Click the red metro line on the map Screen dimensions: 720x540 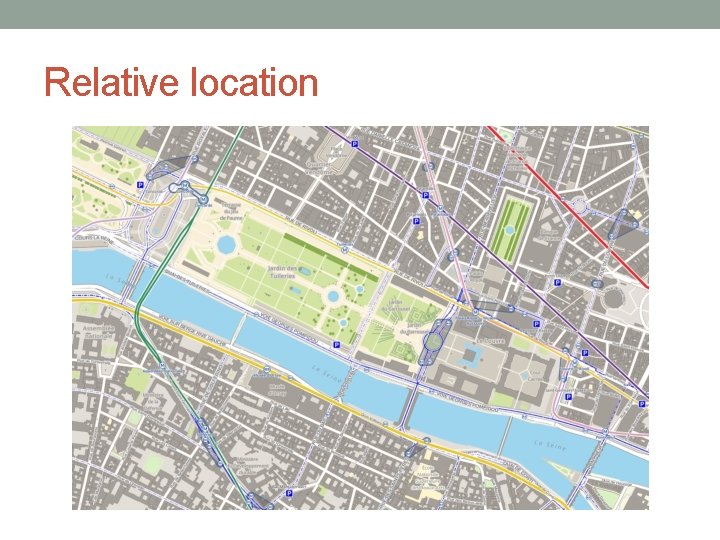(x=568, y=208)
